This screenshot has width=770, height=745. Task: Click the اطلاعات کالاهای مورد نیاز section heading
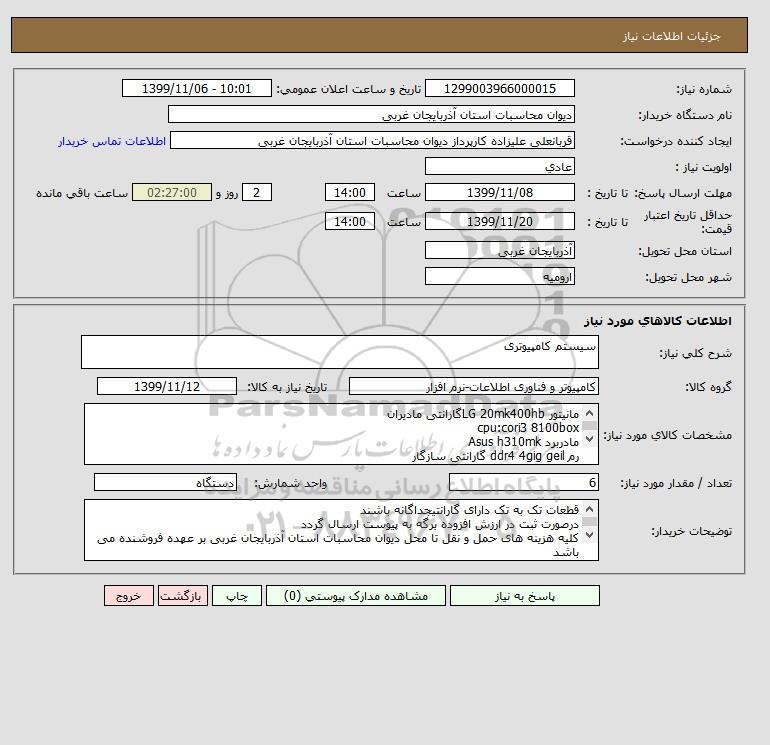tap(658, 321)
